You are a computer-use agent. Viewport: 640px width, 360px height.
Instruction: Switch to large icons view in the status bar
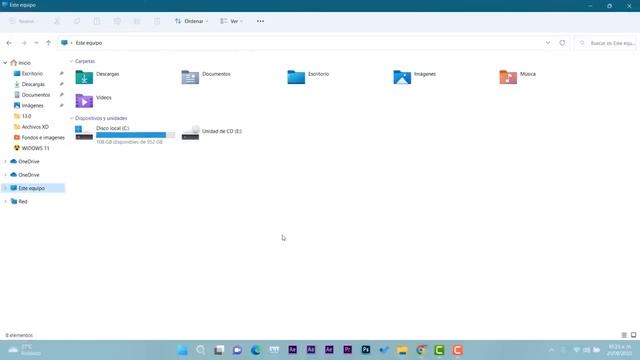(633, 335)
